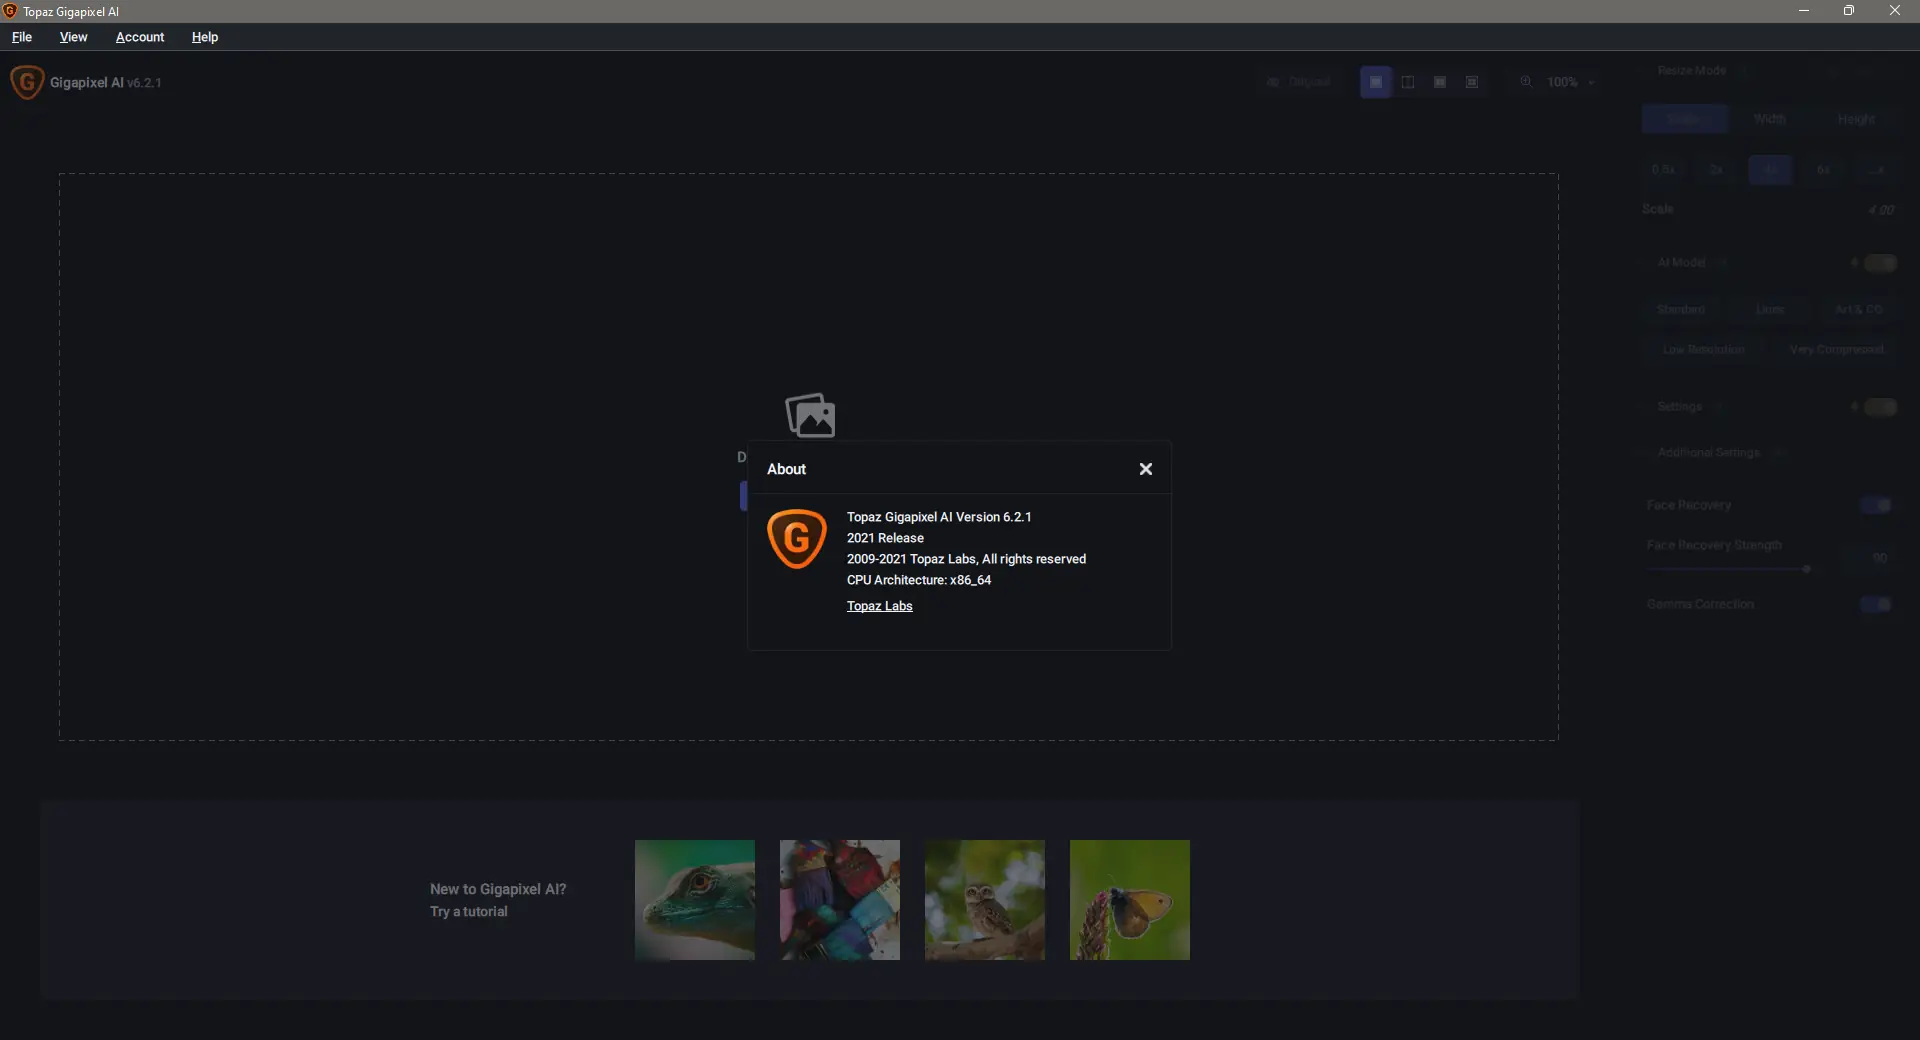Open the butterfly tutorial thumbnail
The height and width of the screenshot is (1040, 1920).
click(1130, 900)
